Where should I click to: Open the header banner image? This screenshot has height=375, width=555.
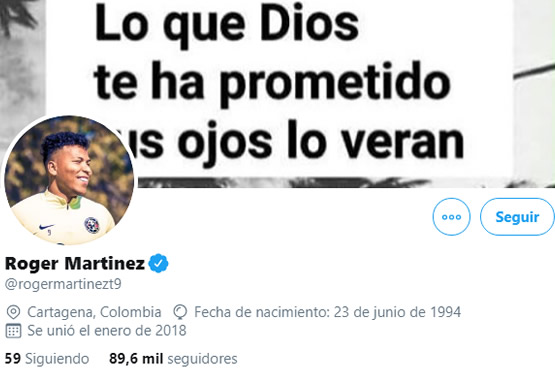278,93
